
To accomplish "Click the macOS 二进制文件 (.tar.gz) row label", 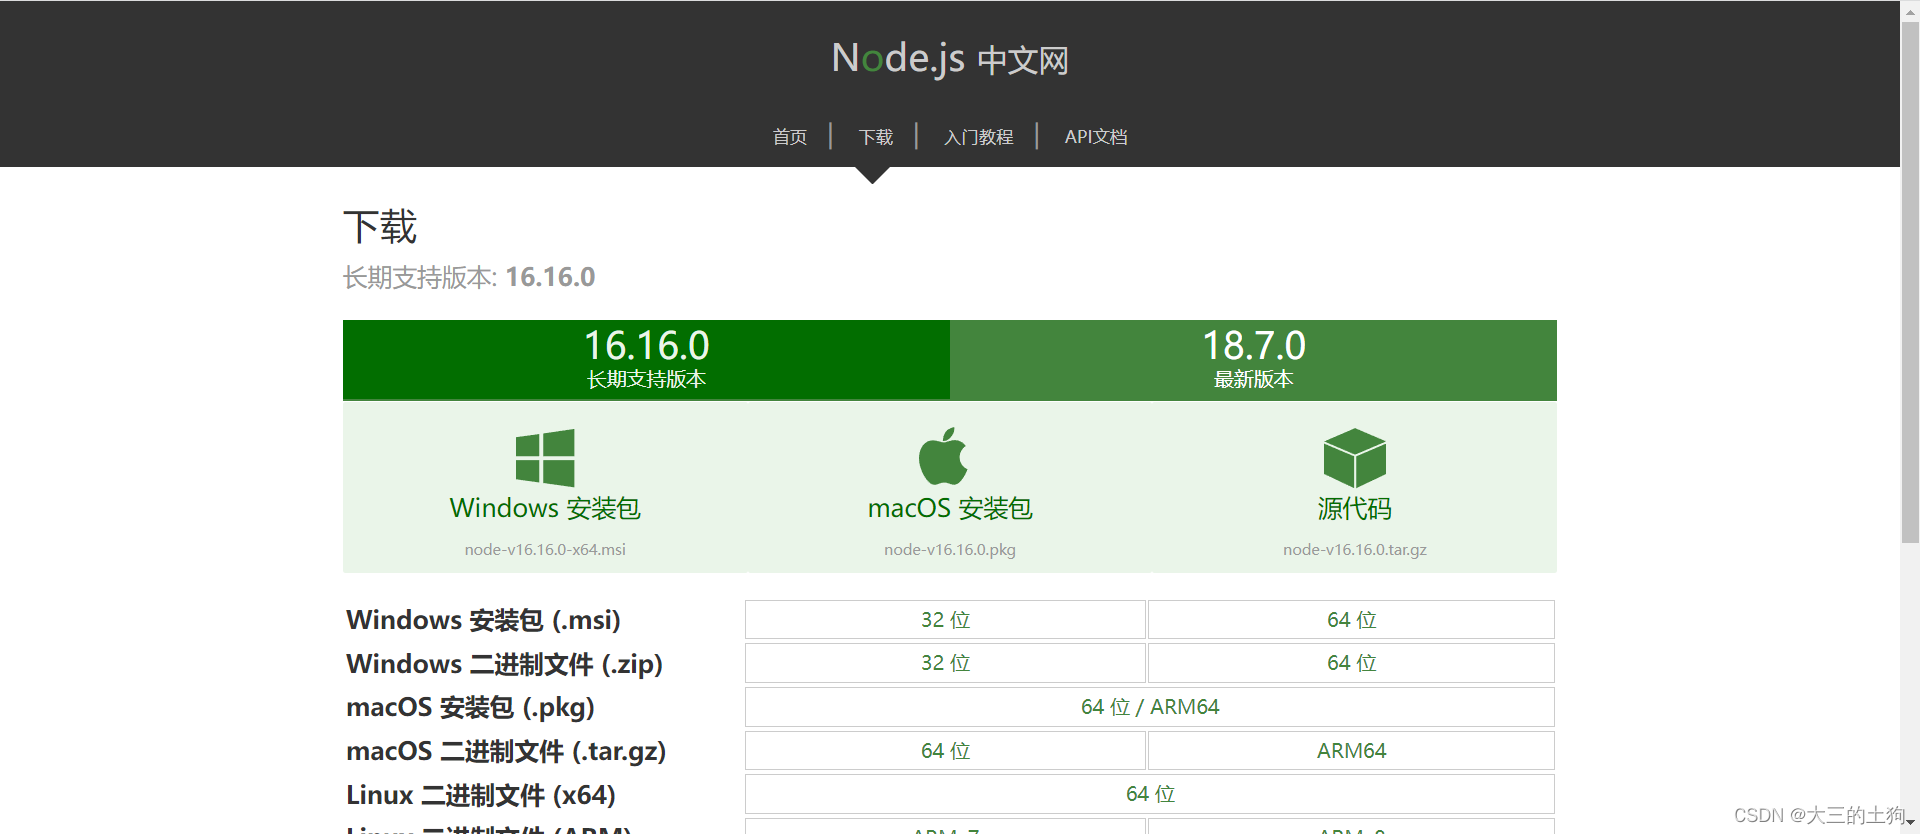I will pos(506,752).
